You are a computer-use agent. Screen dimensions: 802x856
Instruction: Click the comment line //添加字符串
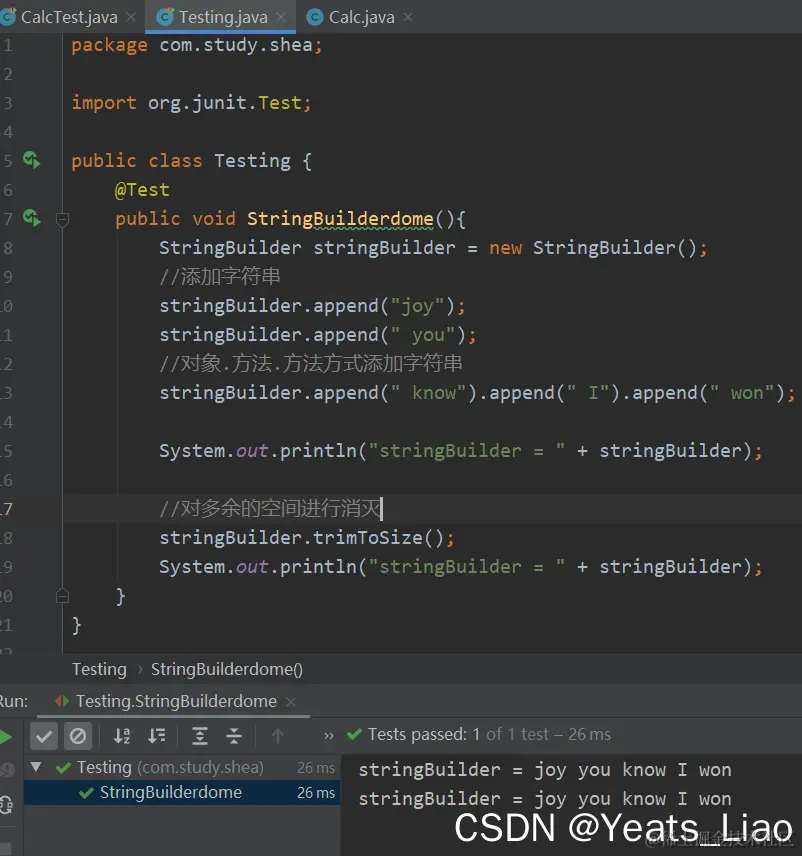[x=219, y=277]
